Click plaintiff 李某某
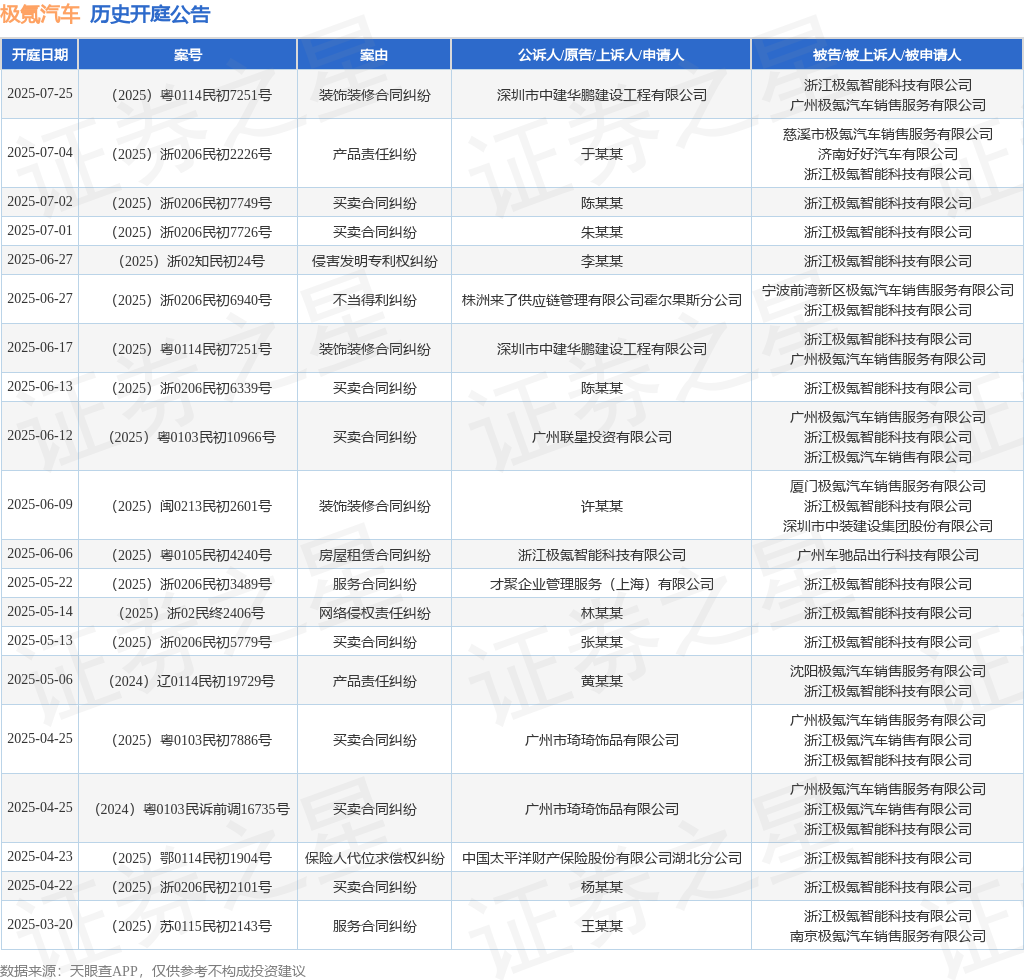This screenshot has width=1024, height=980. pos(601,261)
